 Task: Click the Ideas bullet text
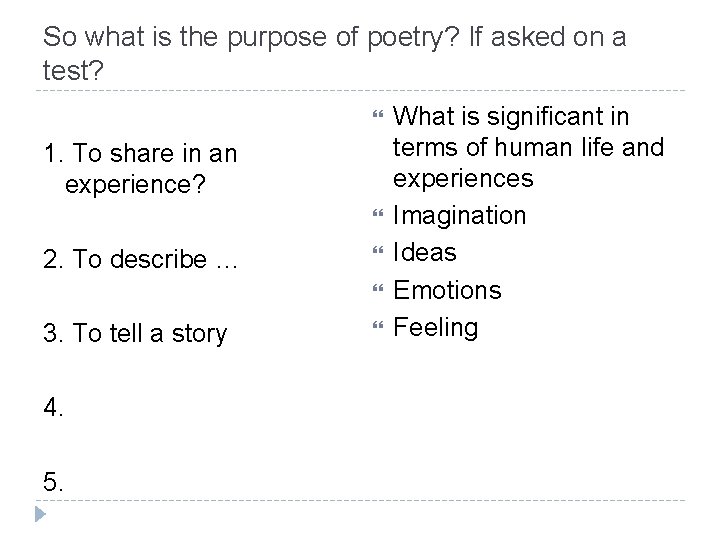[425, 252]
